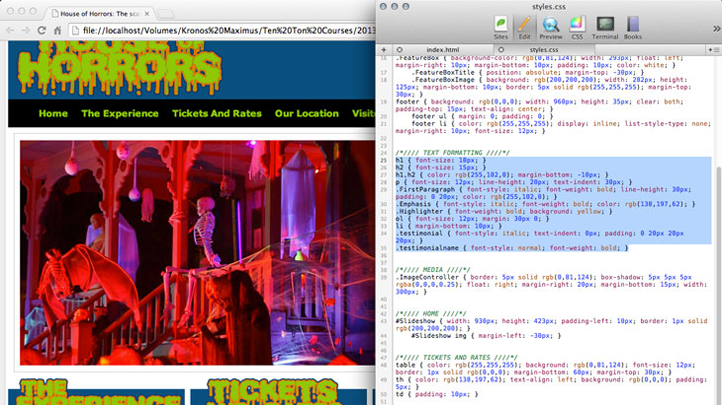Open the Preview pane icon

click(x=551, y=25)
